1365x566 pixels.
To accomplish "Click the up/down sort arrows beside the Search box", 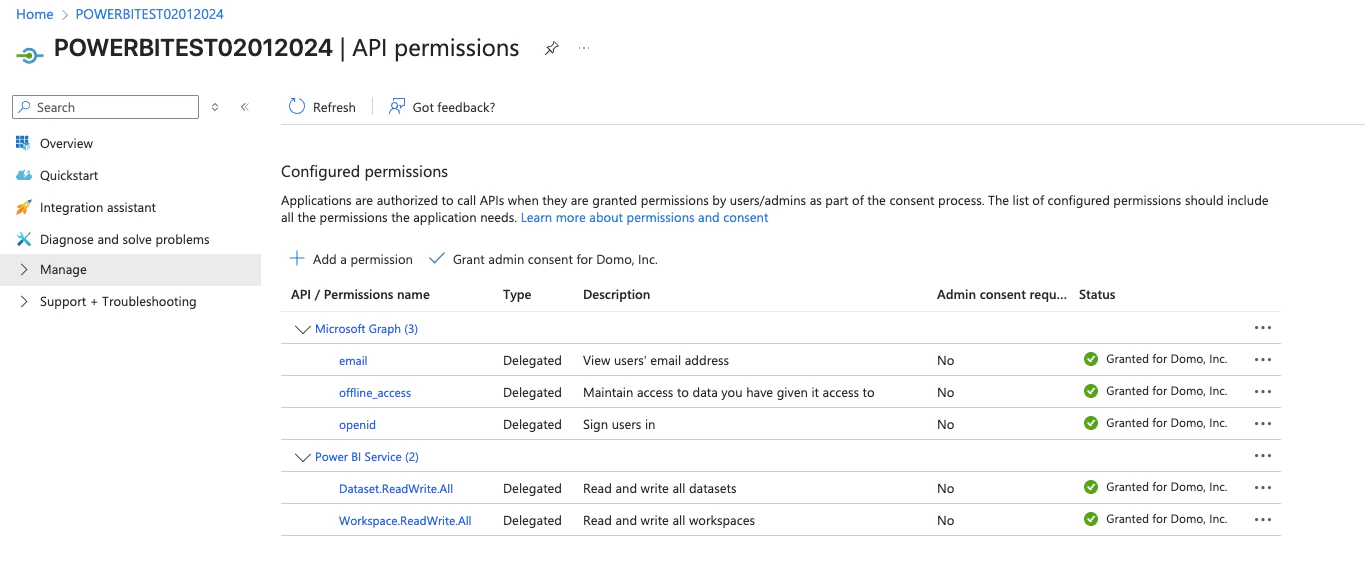I will (215, 107).
